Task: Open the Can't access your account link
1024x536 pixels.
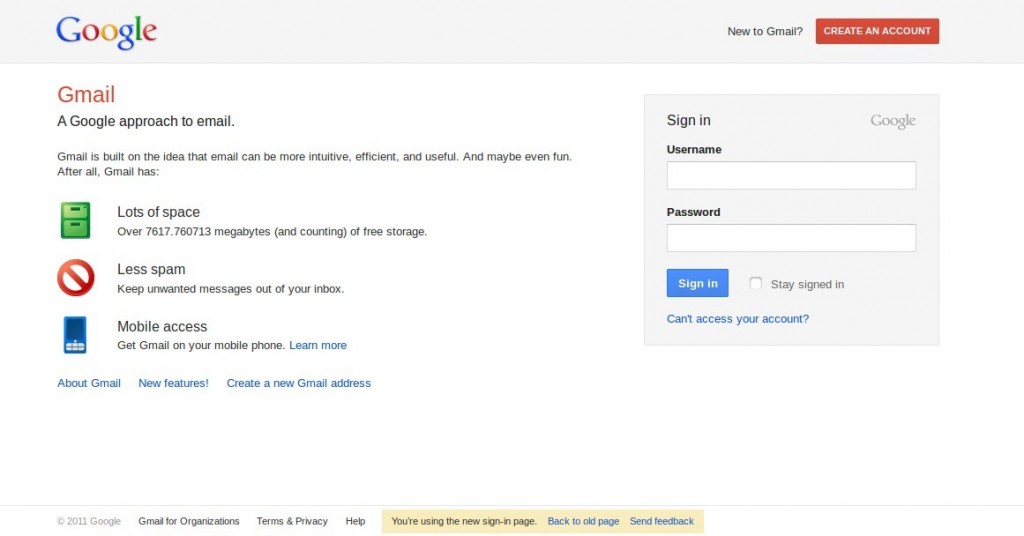Action: (737, 319)
